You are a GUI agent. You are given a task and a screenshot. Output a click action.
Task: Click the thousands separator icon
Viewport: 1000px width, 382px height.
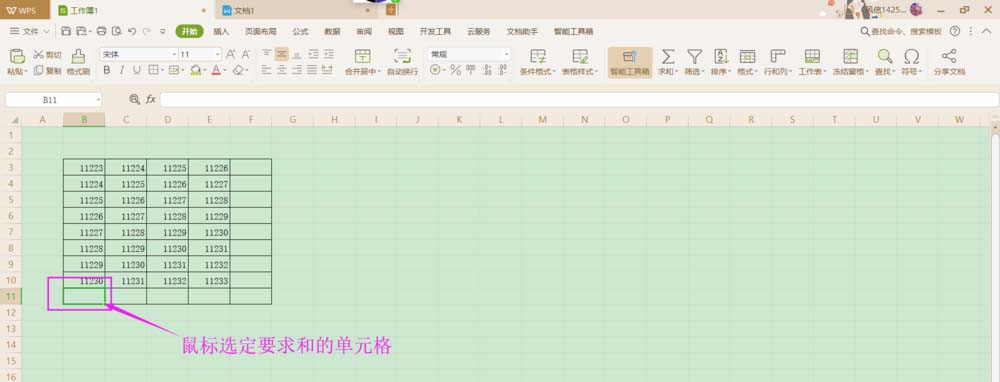click(x=471, y=71)
